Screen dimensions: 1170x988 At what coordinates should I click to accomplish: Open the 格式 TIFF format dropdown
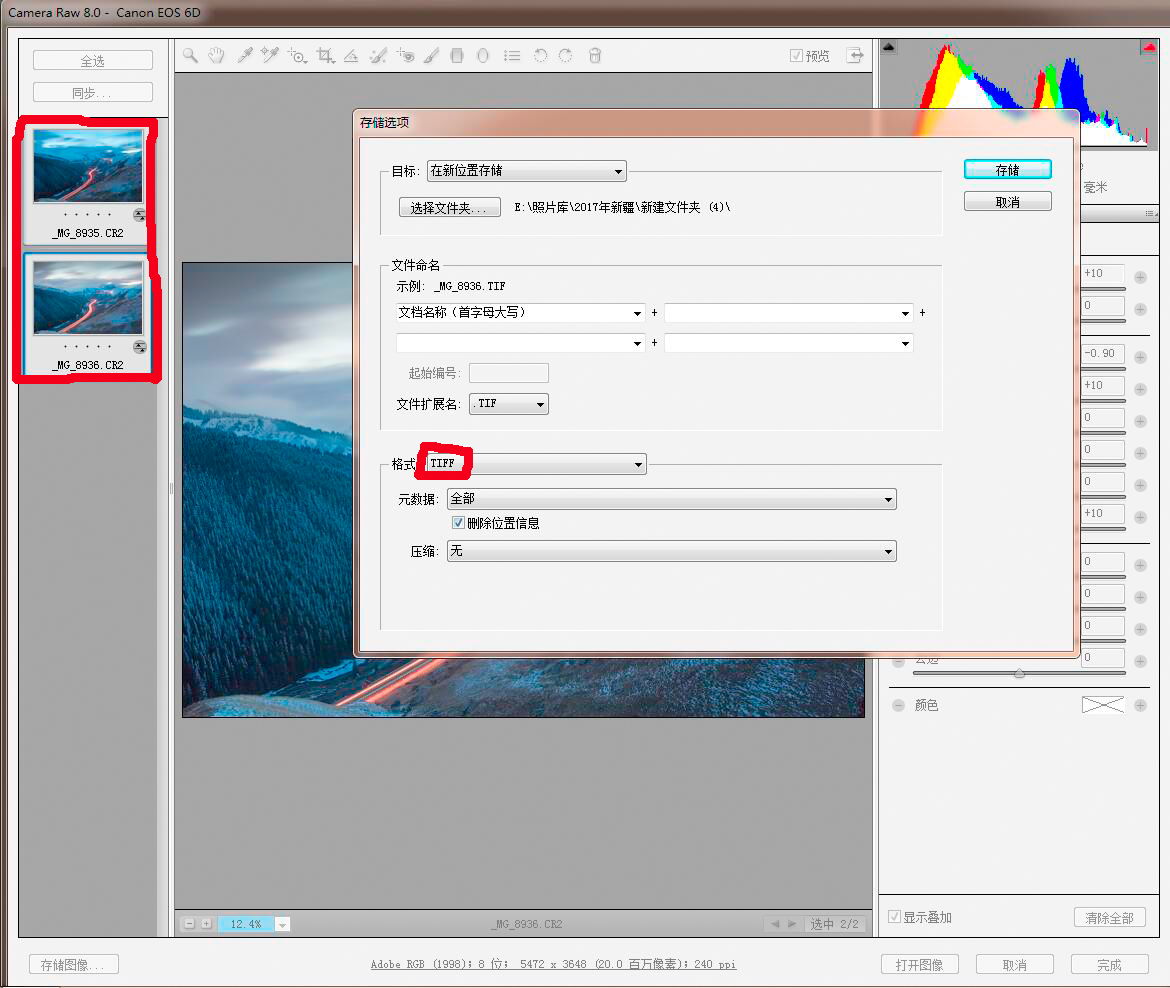point(536,464)
